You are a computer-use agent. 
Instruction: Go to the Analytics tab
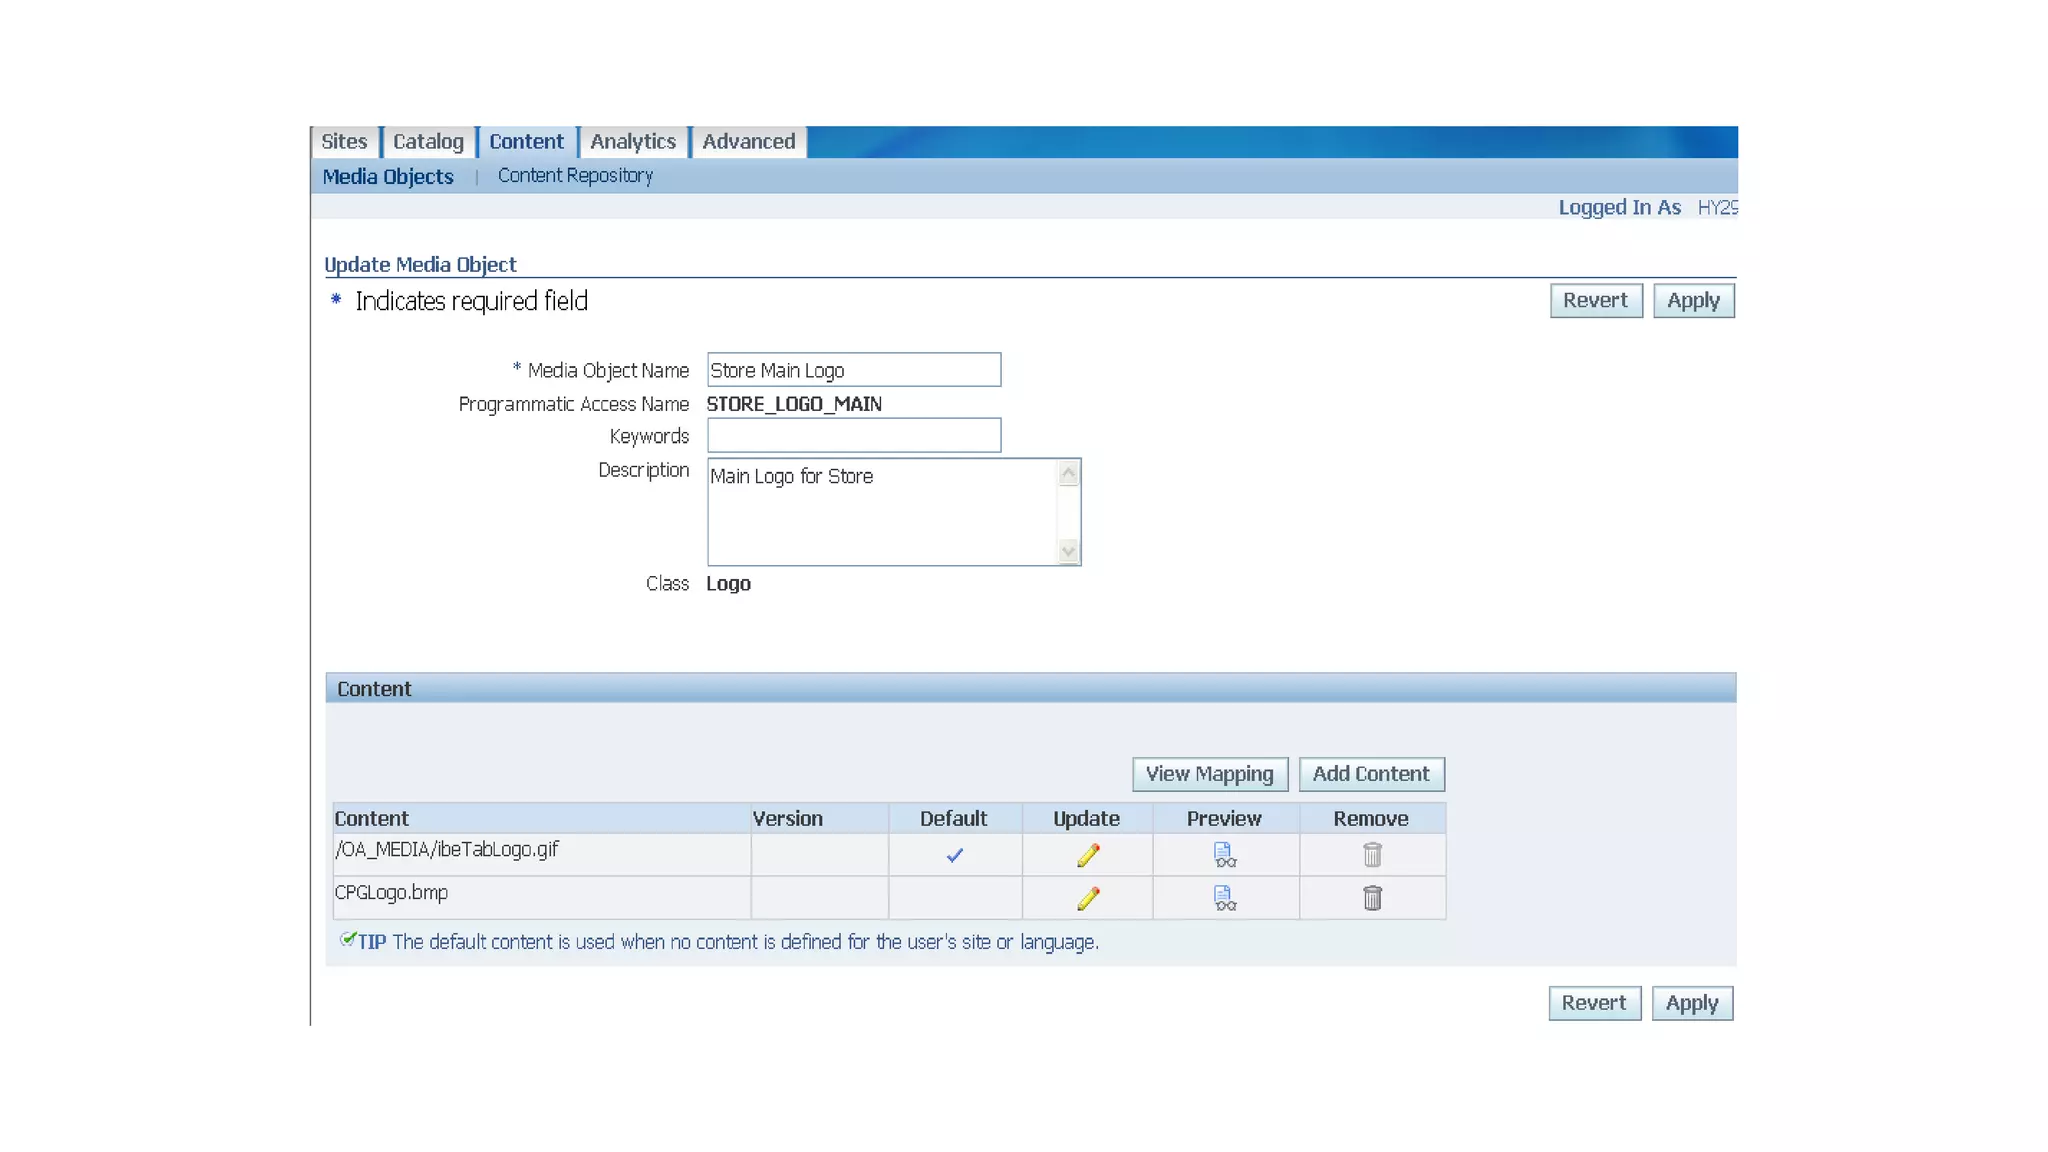tap(633, 142)
